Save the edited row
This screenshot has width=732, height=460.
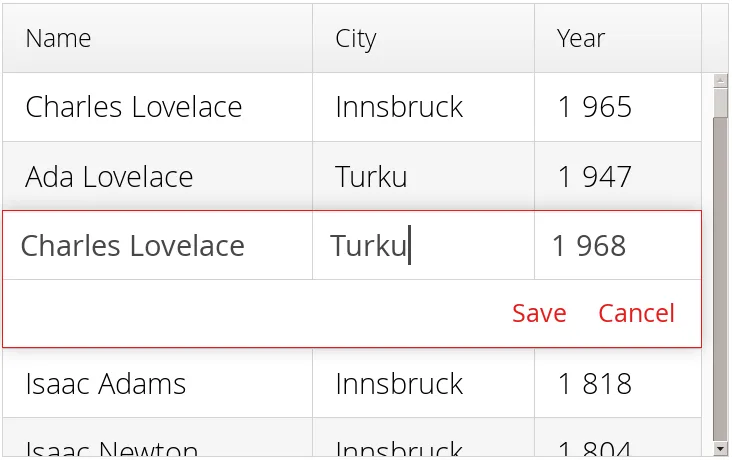pyautogui.click(x=539, y=313)
